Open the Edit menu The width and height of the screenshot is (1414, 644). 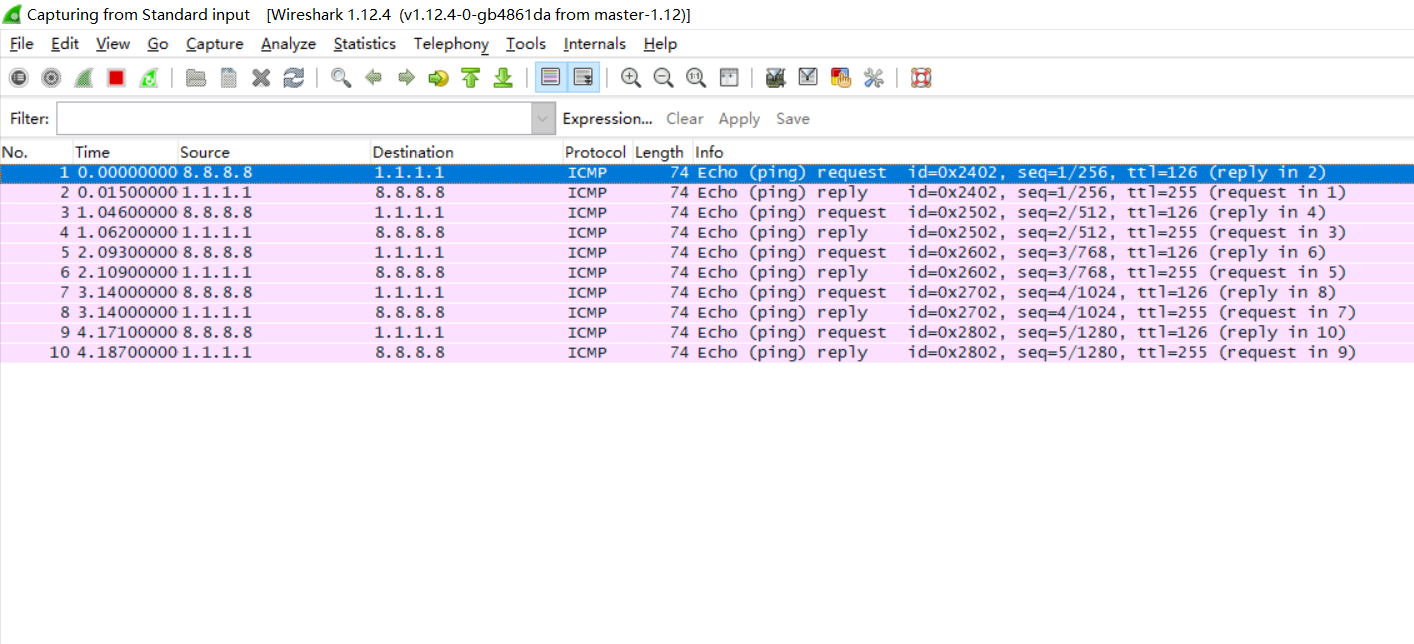(x=65, y=44)
